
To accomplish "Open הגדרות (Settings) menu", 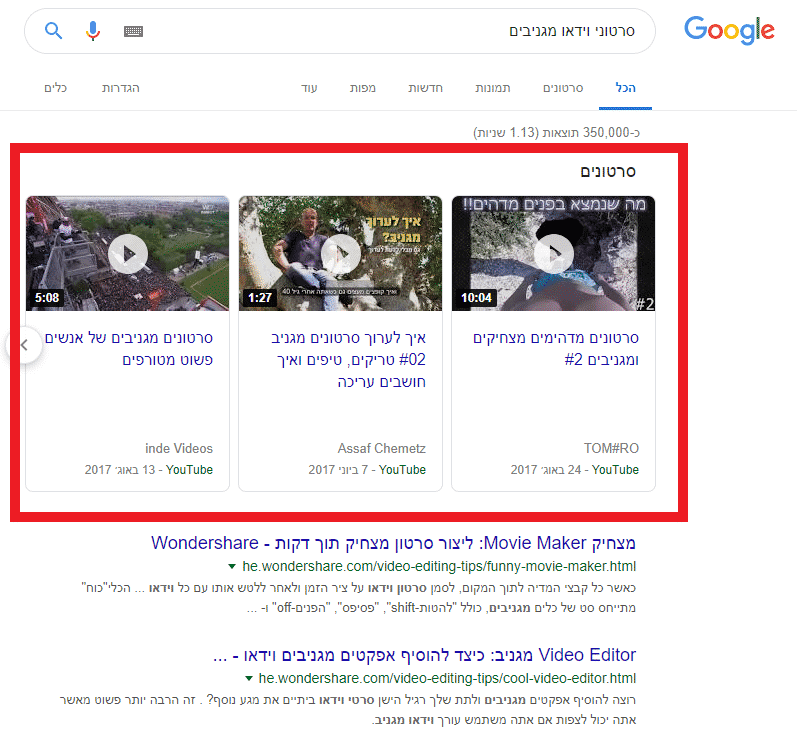I will point(120,88).
